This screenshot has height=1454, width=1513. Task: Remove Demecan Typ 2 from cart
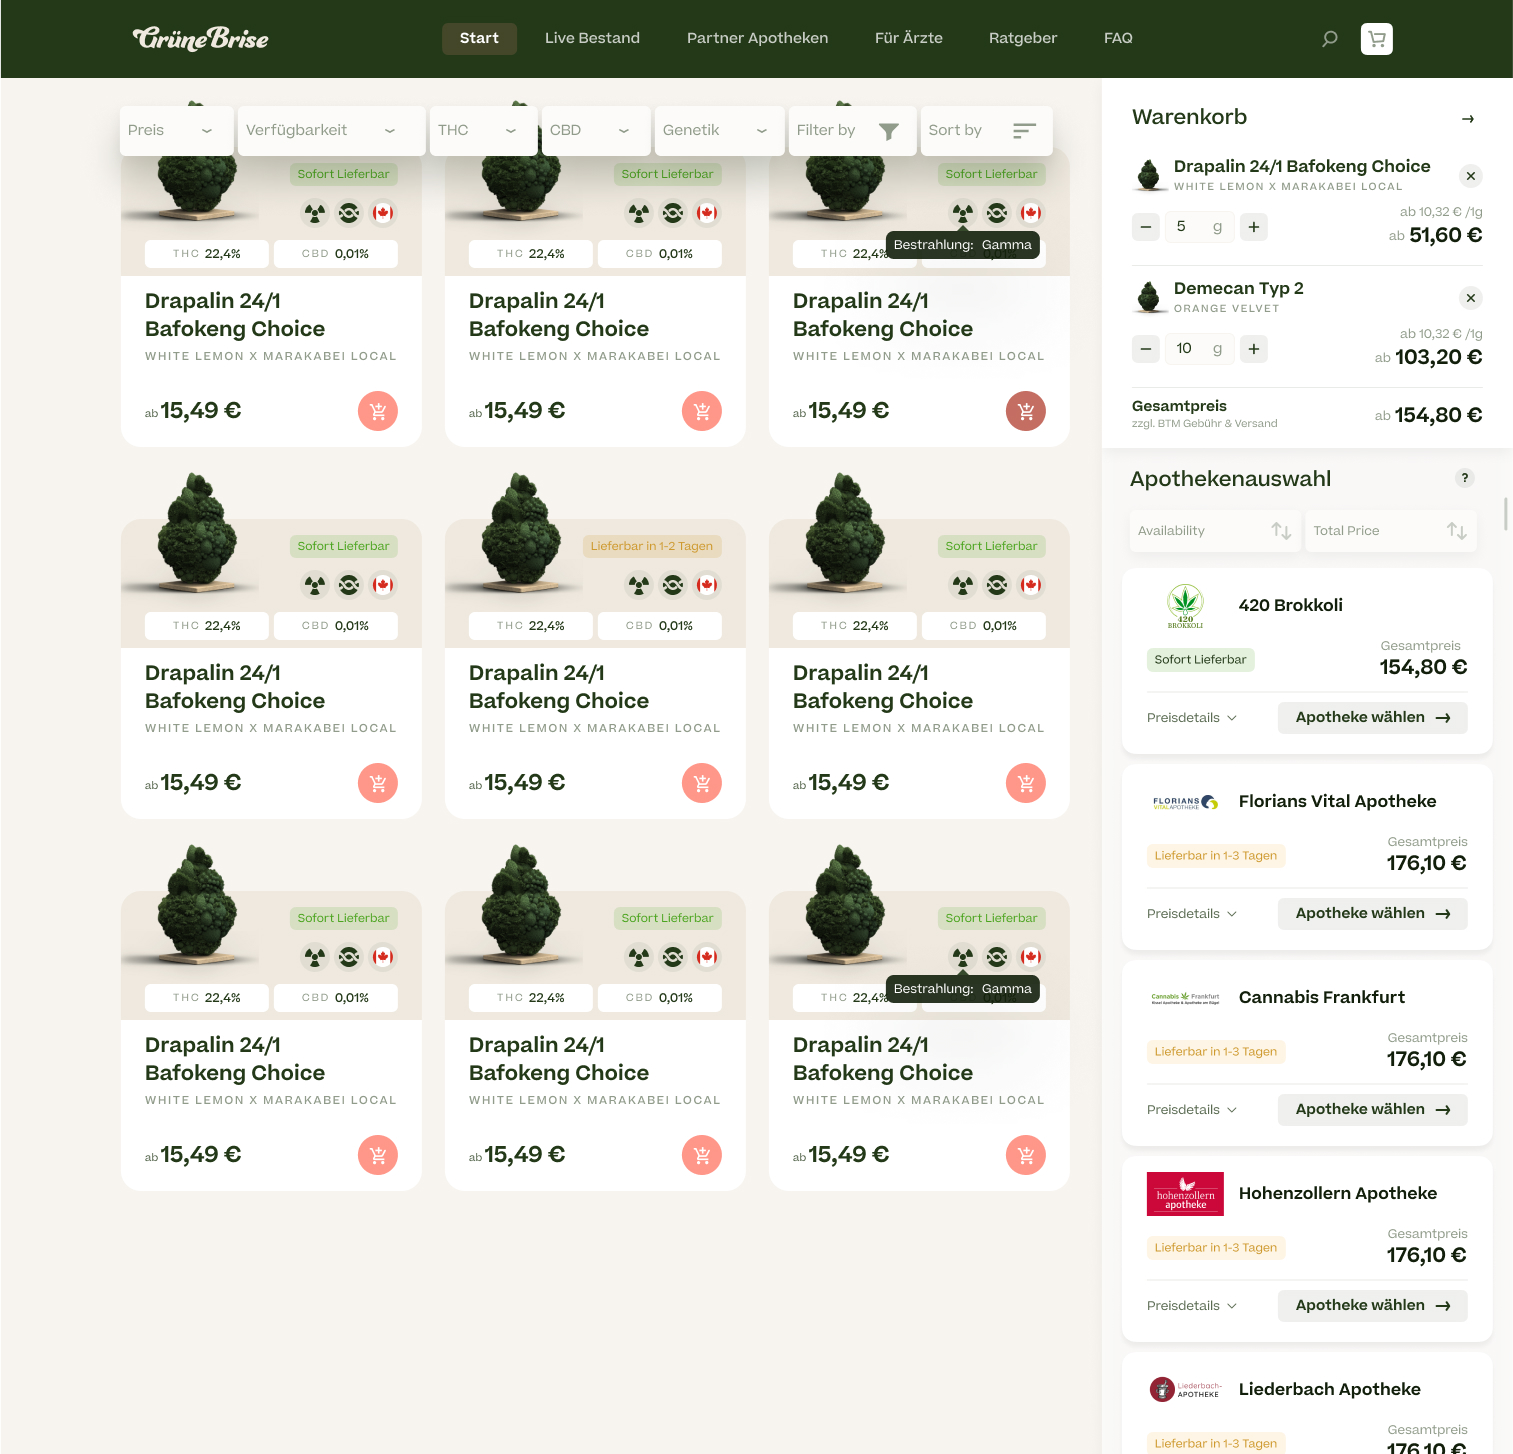pyautogui.click(x=1470, y=298)
